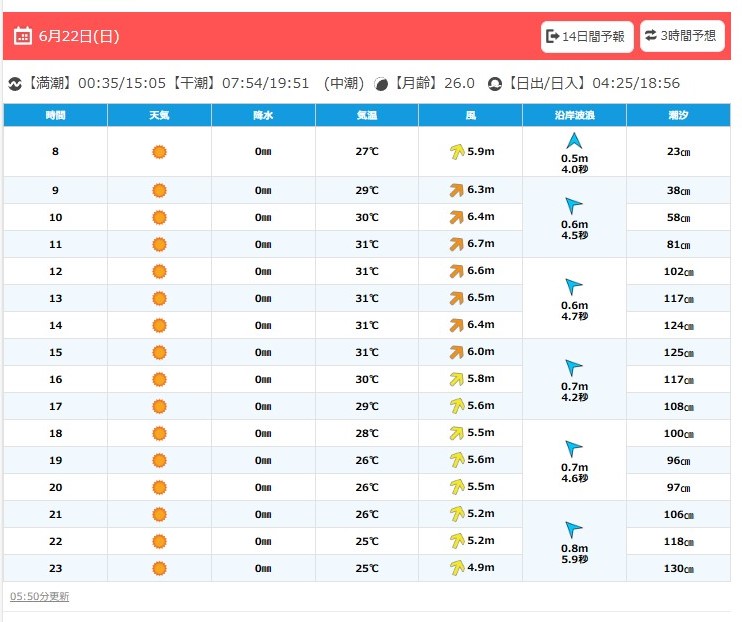Click the sunny weather icon for hour 21

pos(159,515)
